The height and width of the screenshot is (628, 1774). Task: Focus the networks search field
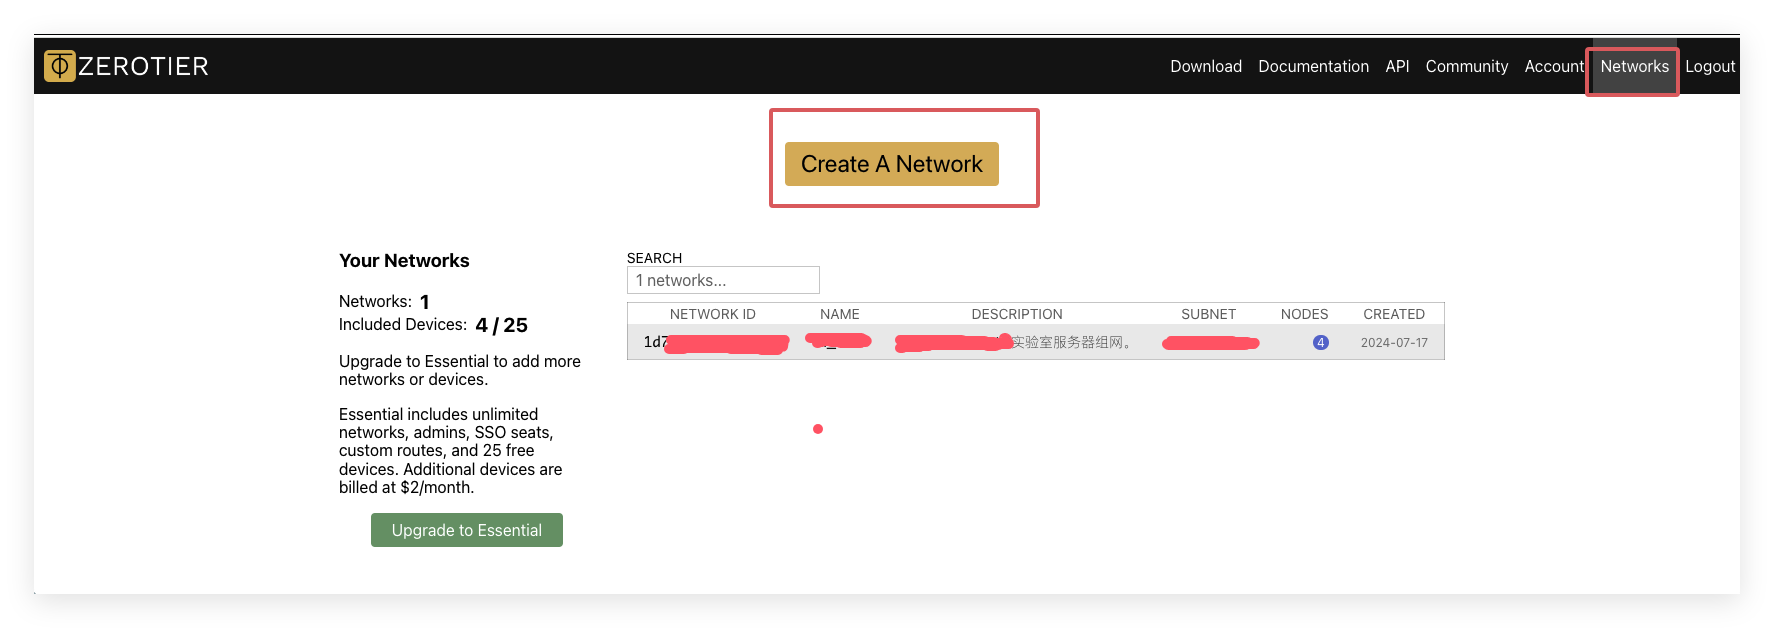pyautogui.click(x=723, y=280)
